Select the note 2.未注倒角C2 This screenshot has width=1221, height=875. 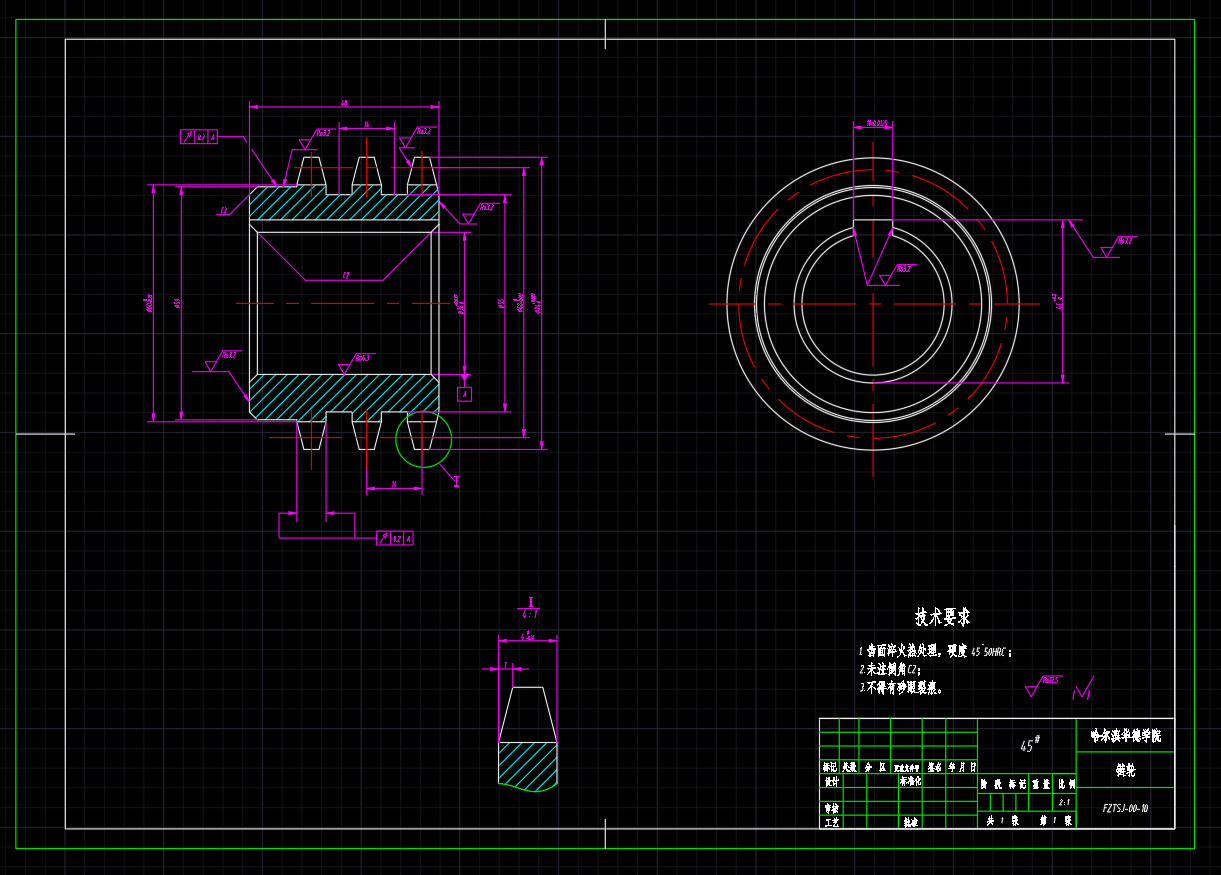click(x=890, y=669)
